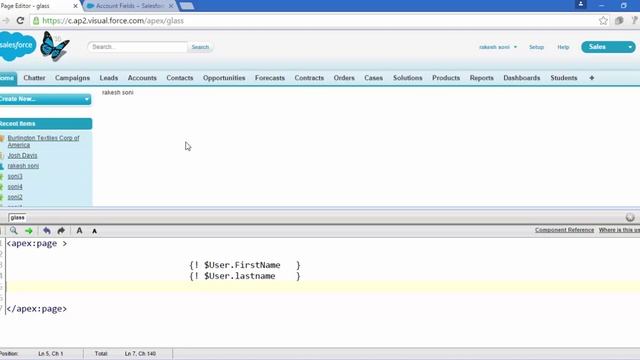Click the plus icon for all tabs
Image resolution: width=640 pixels, height=360 pixels.
(591, 78)
